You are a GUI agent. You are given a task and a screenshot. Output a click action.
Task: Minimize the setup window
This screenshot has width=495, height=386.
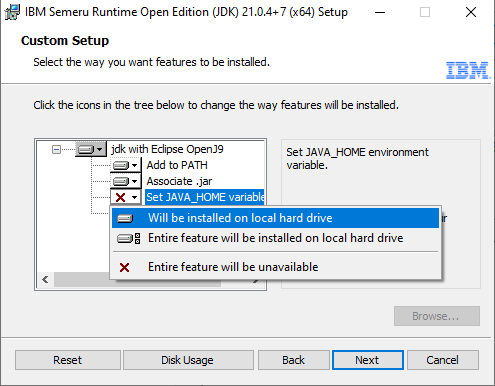coord(380,12)
